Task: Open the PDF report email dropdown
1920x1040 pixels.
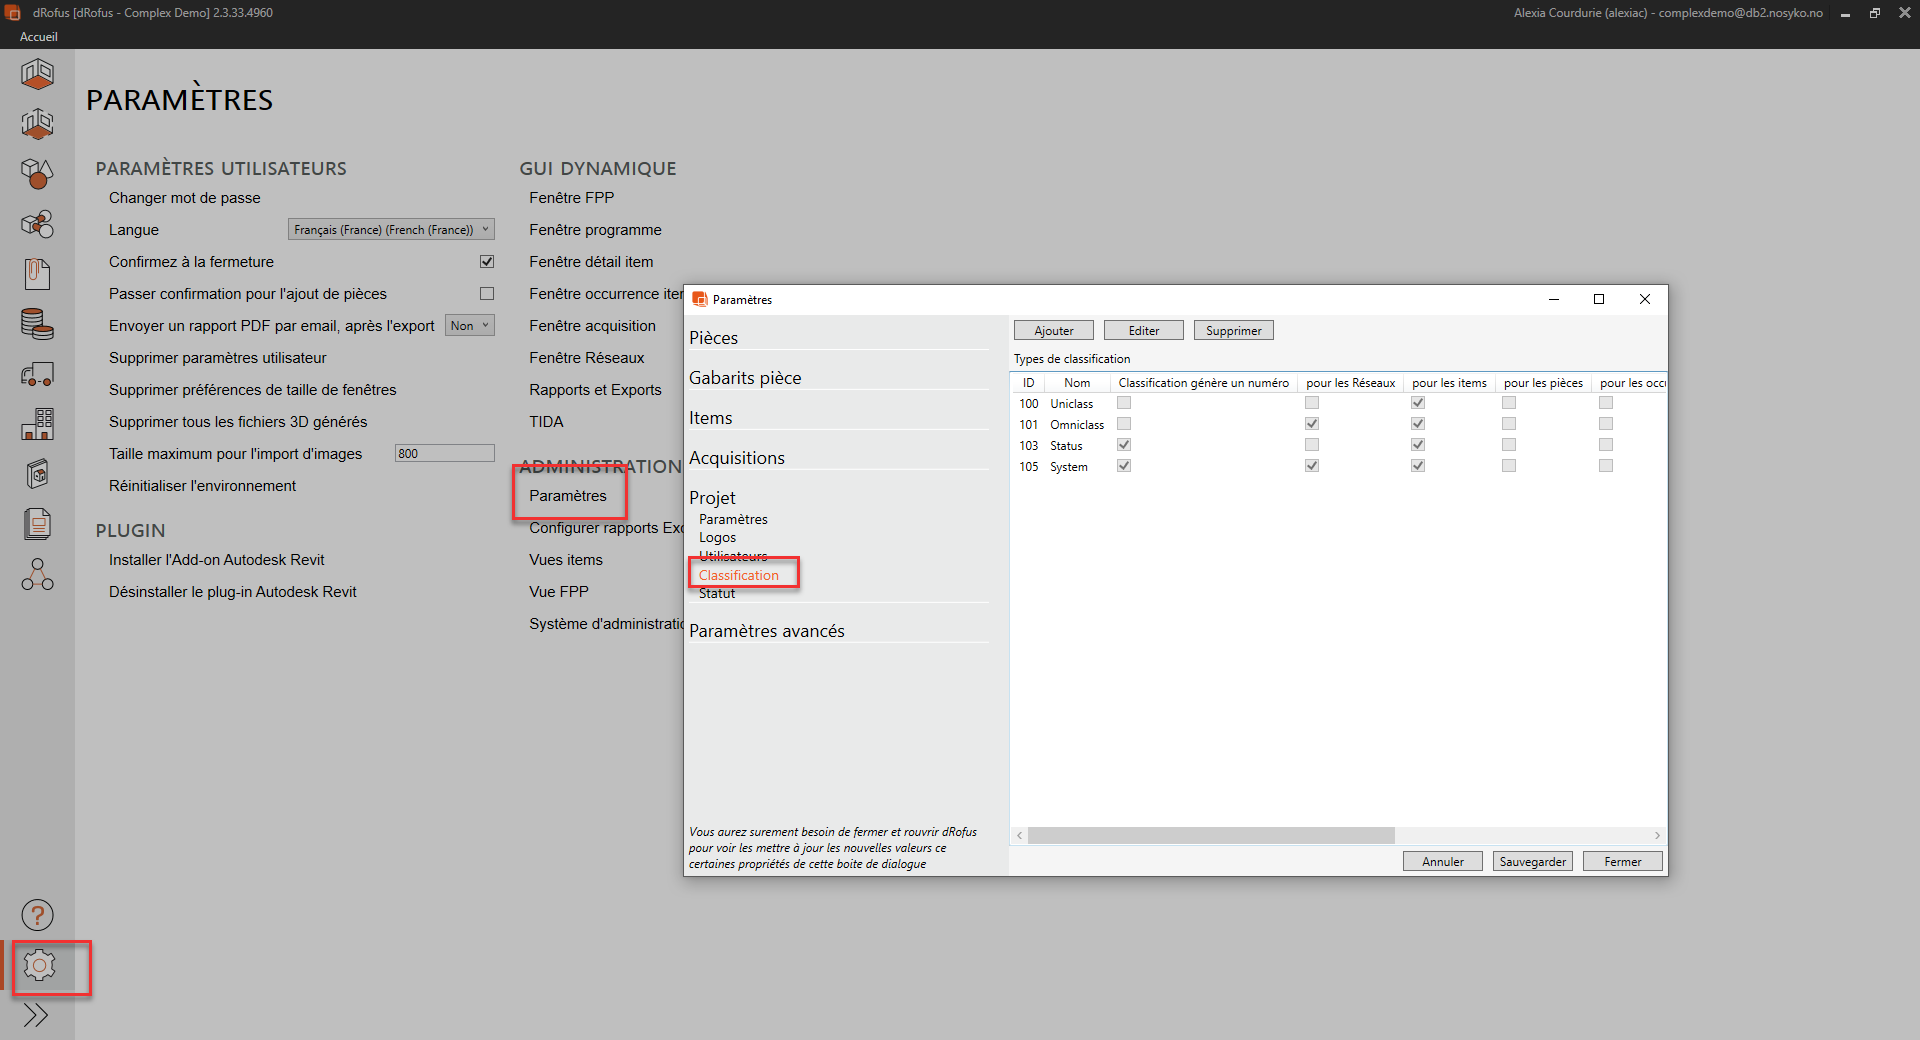Action: pyautogui.click(x=469, y=326)
